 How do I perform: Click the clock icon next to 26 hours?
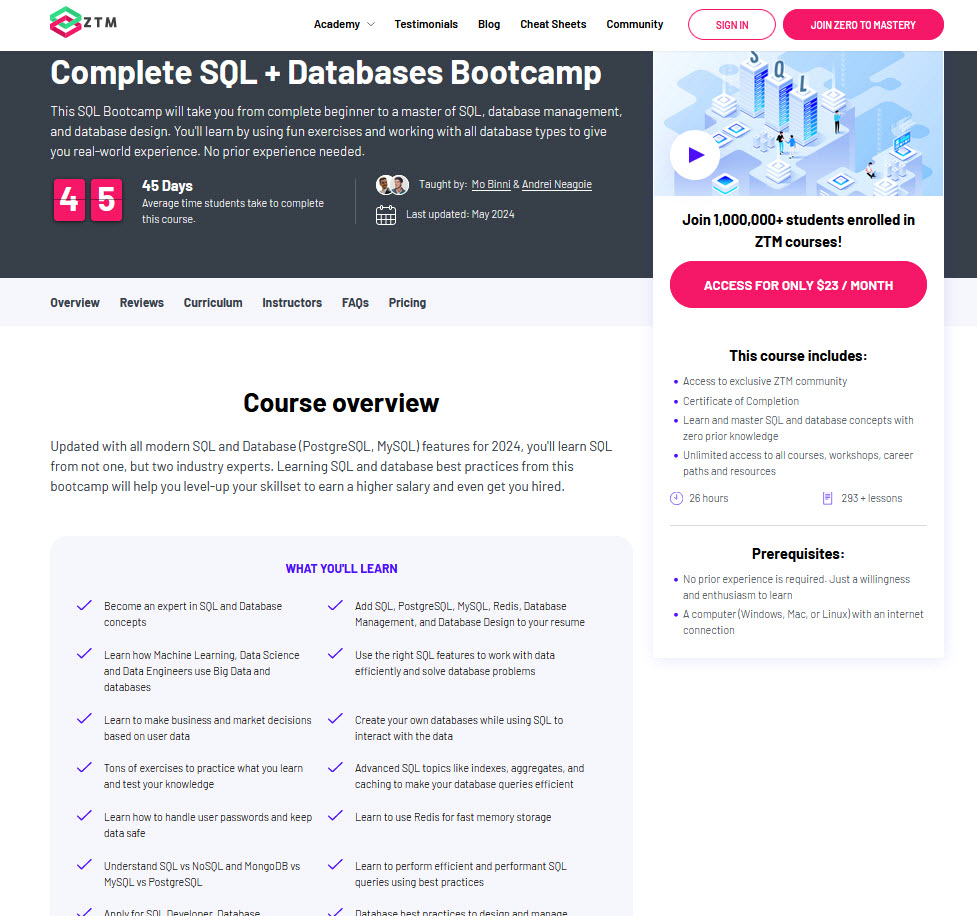[676, 499]
